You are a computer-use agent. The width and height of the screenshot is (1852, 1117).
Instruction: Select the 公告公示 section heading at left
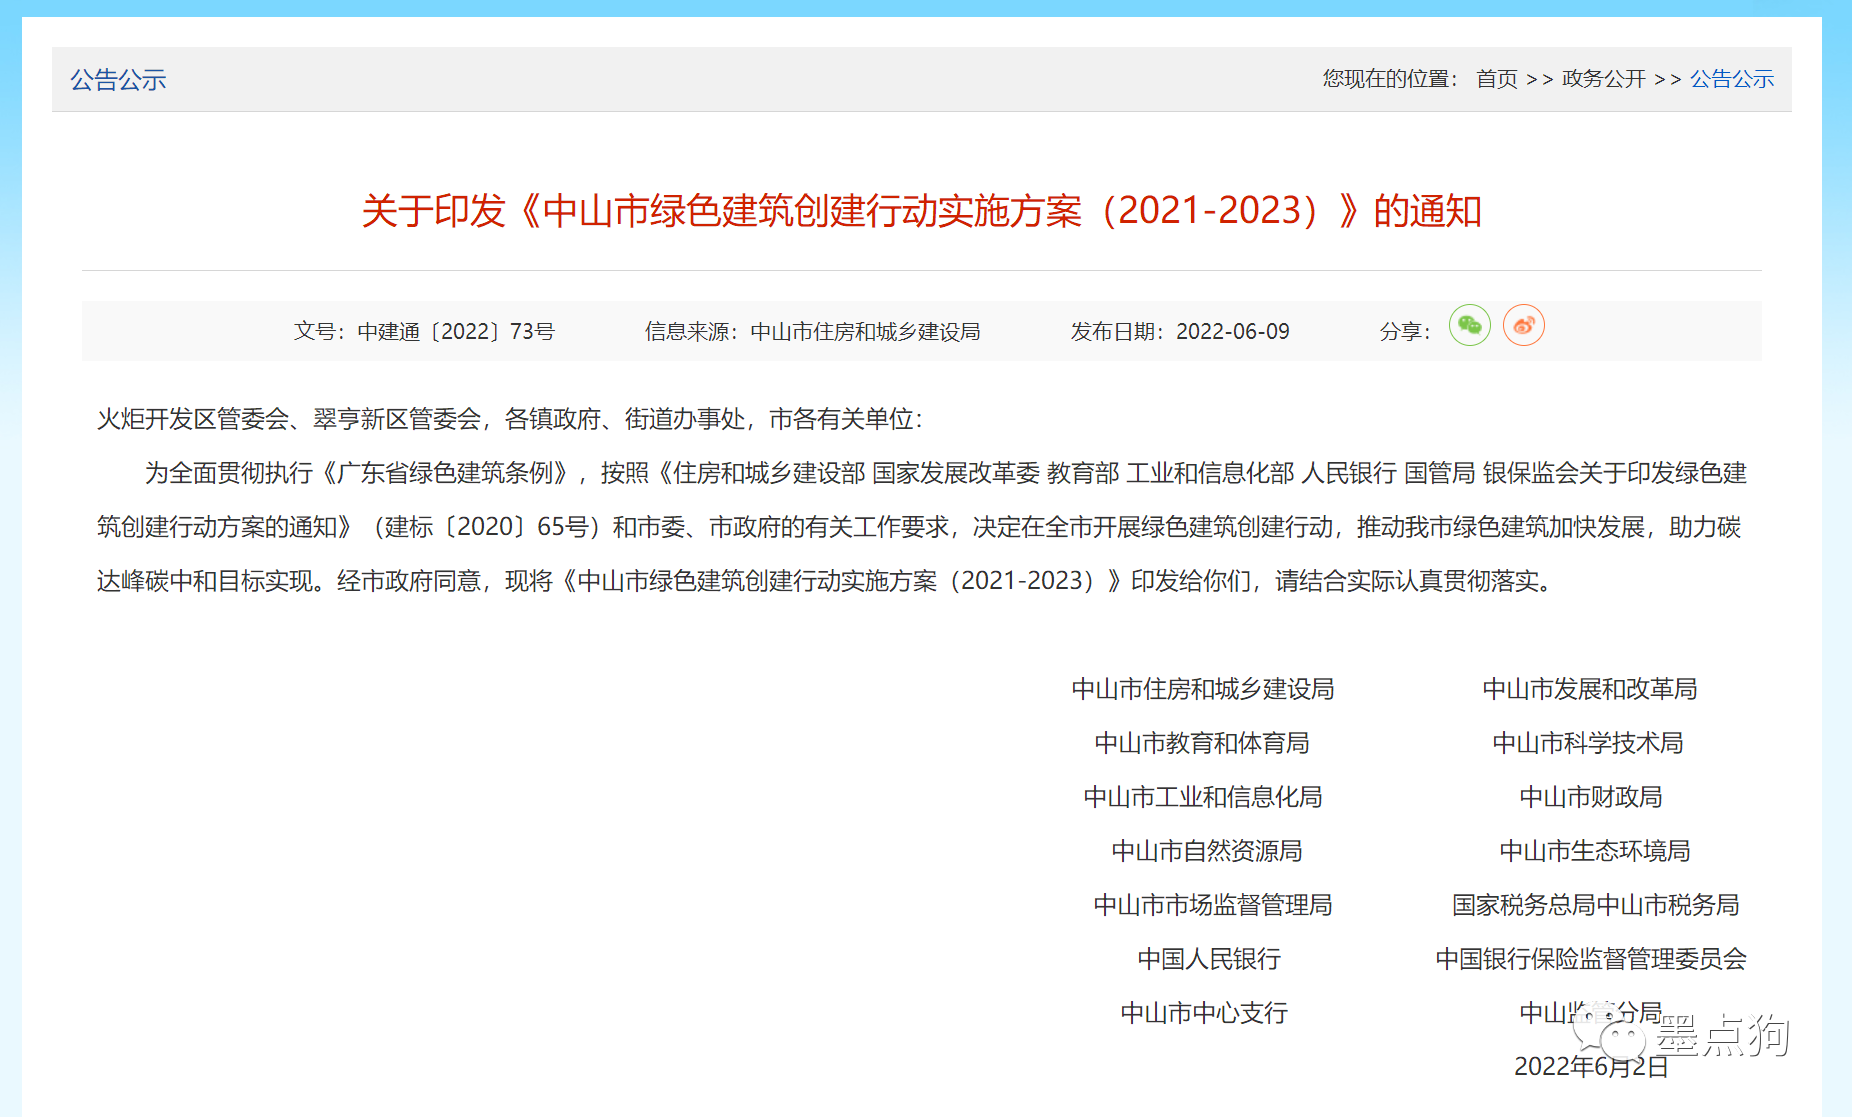118,80
